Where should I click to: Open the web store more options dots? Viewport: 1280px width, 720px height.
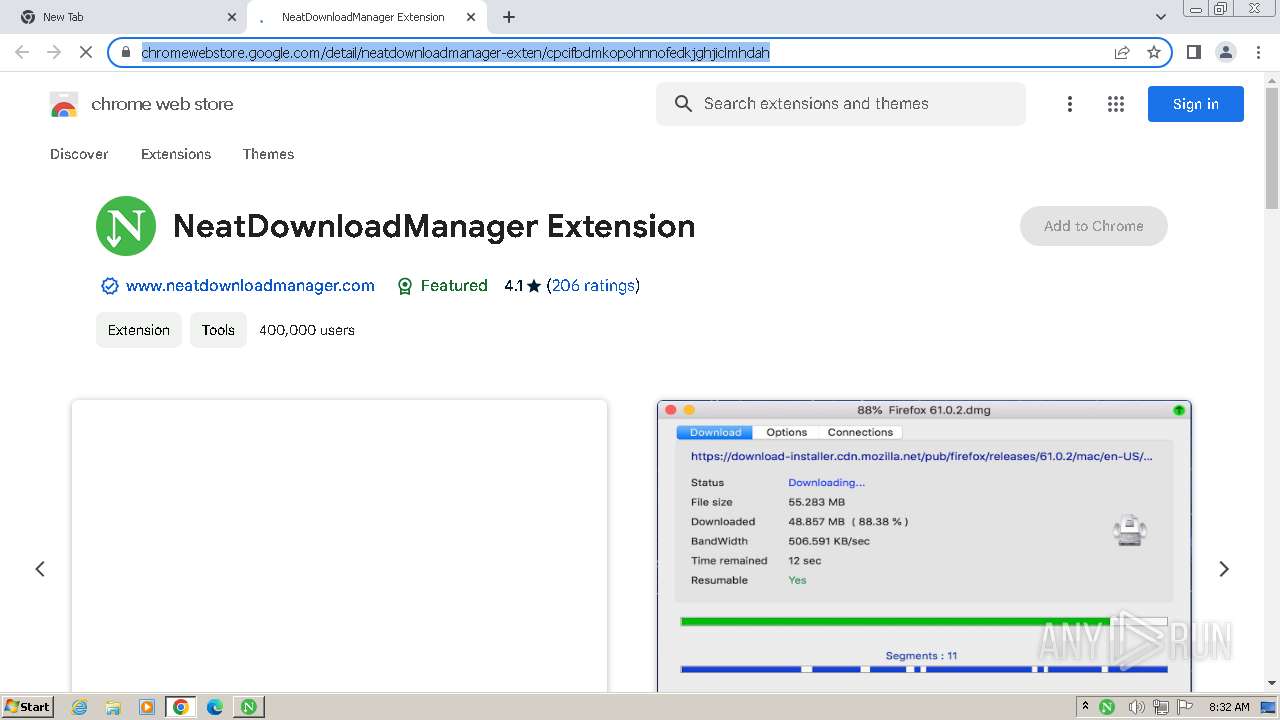pos(1070,104)
